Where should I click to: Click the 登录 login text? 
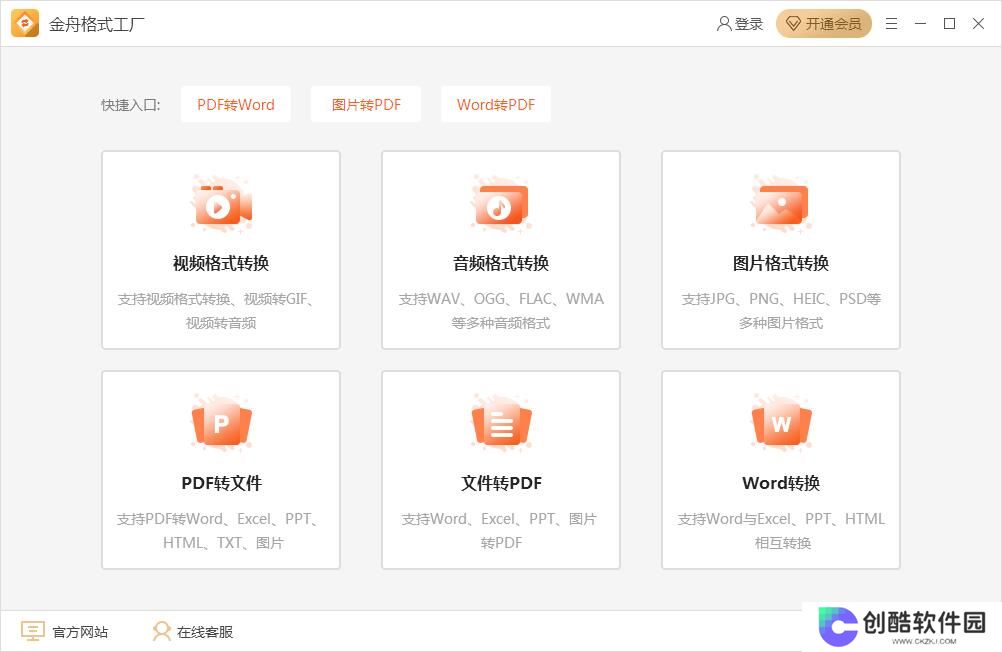click(748, 24)
